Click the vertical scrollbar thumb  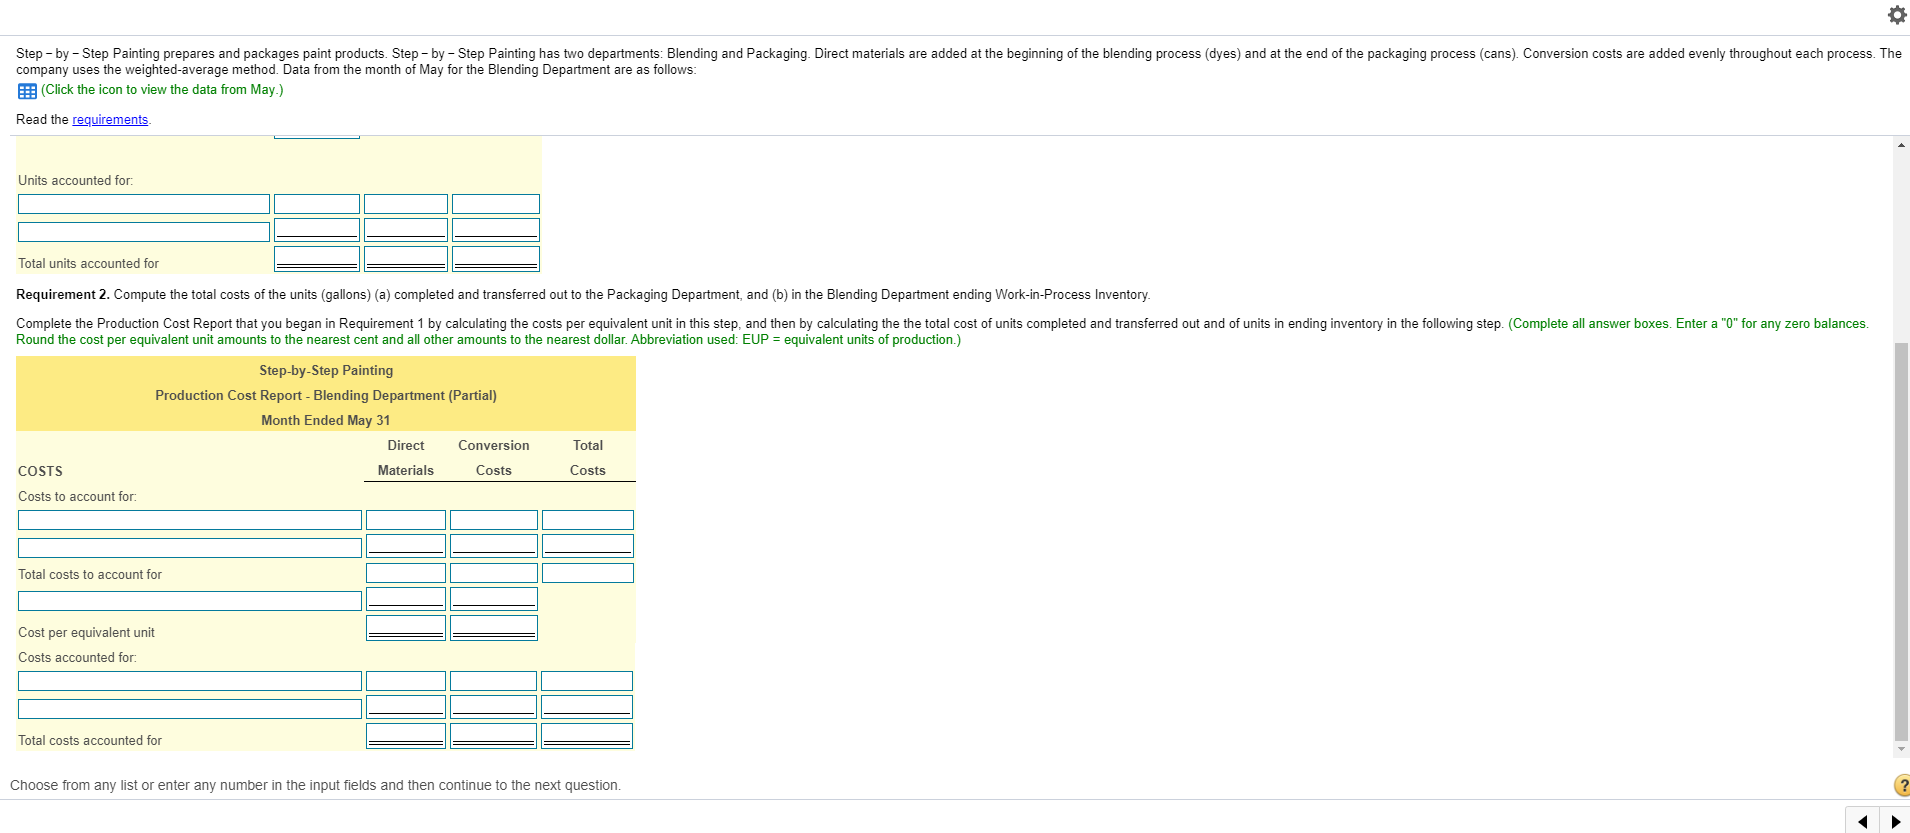tap(1901, 540)
